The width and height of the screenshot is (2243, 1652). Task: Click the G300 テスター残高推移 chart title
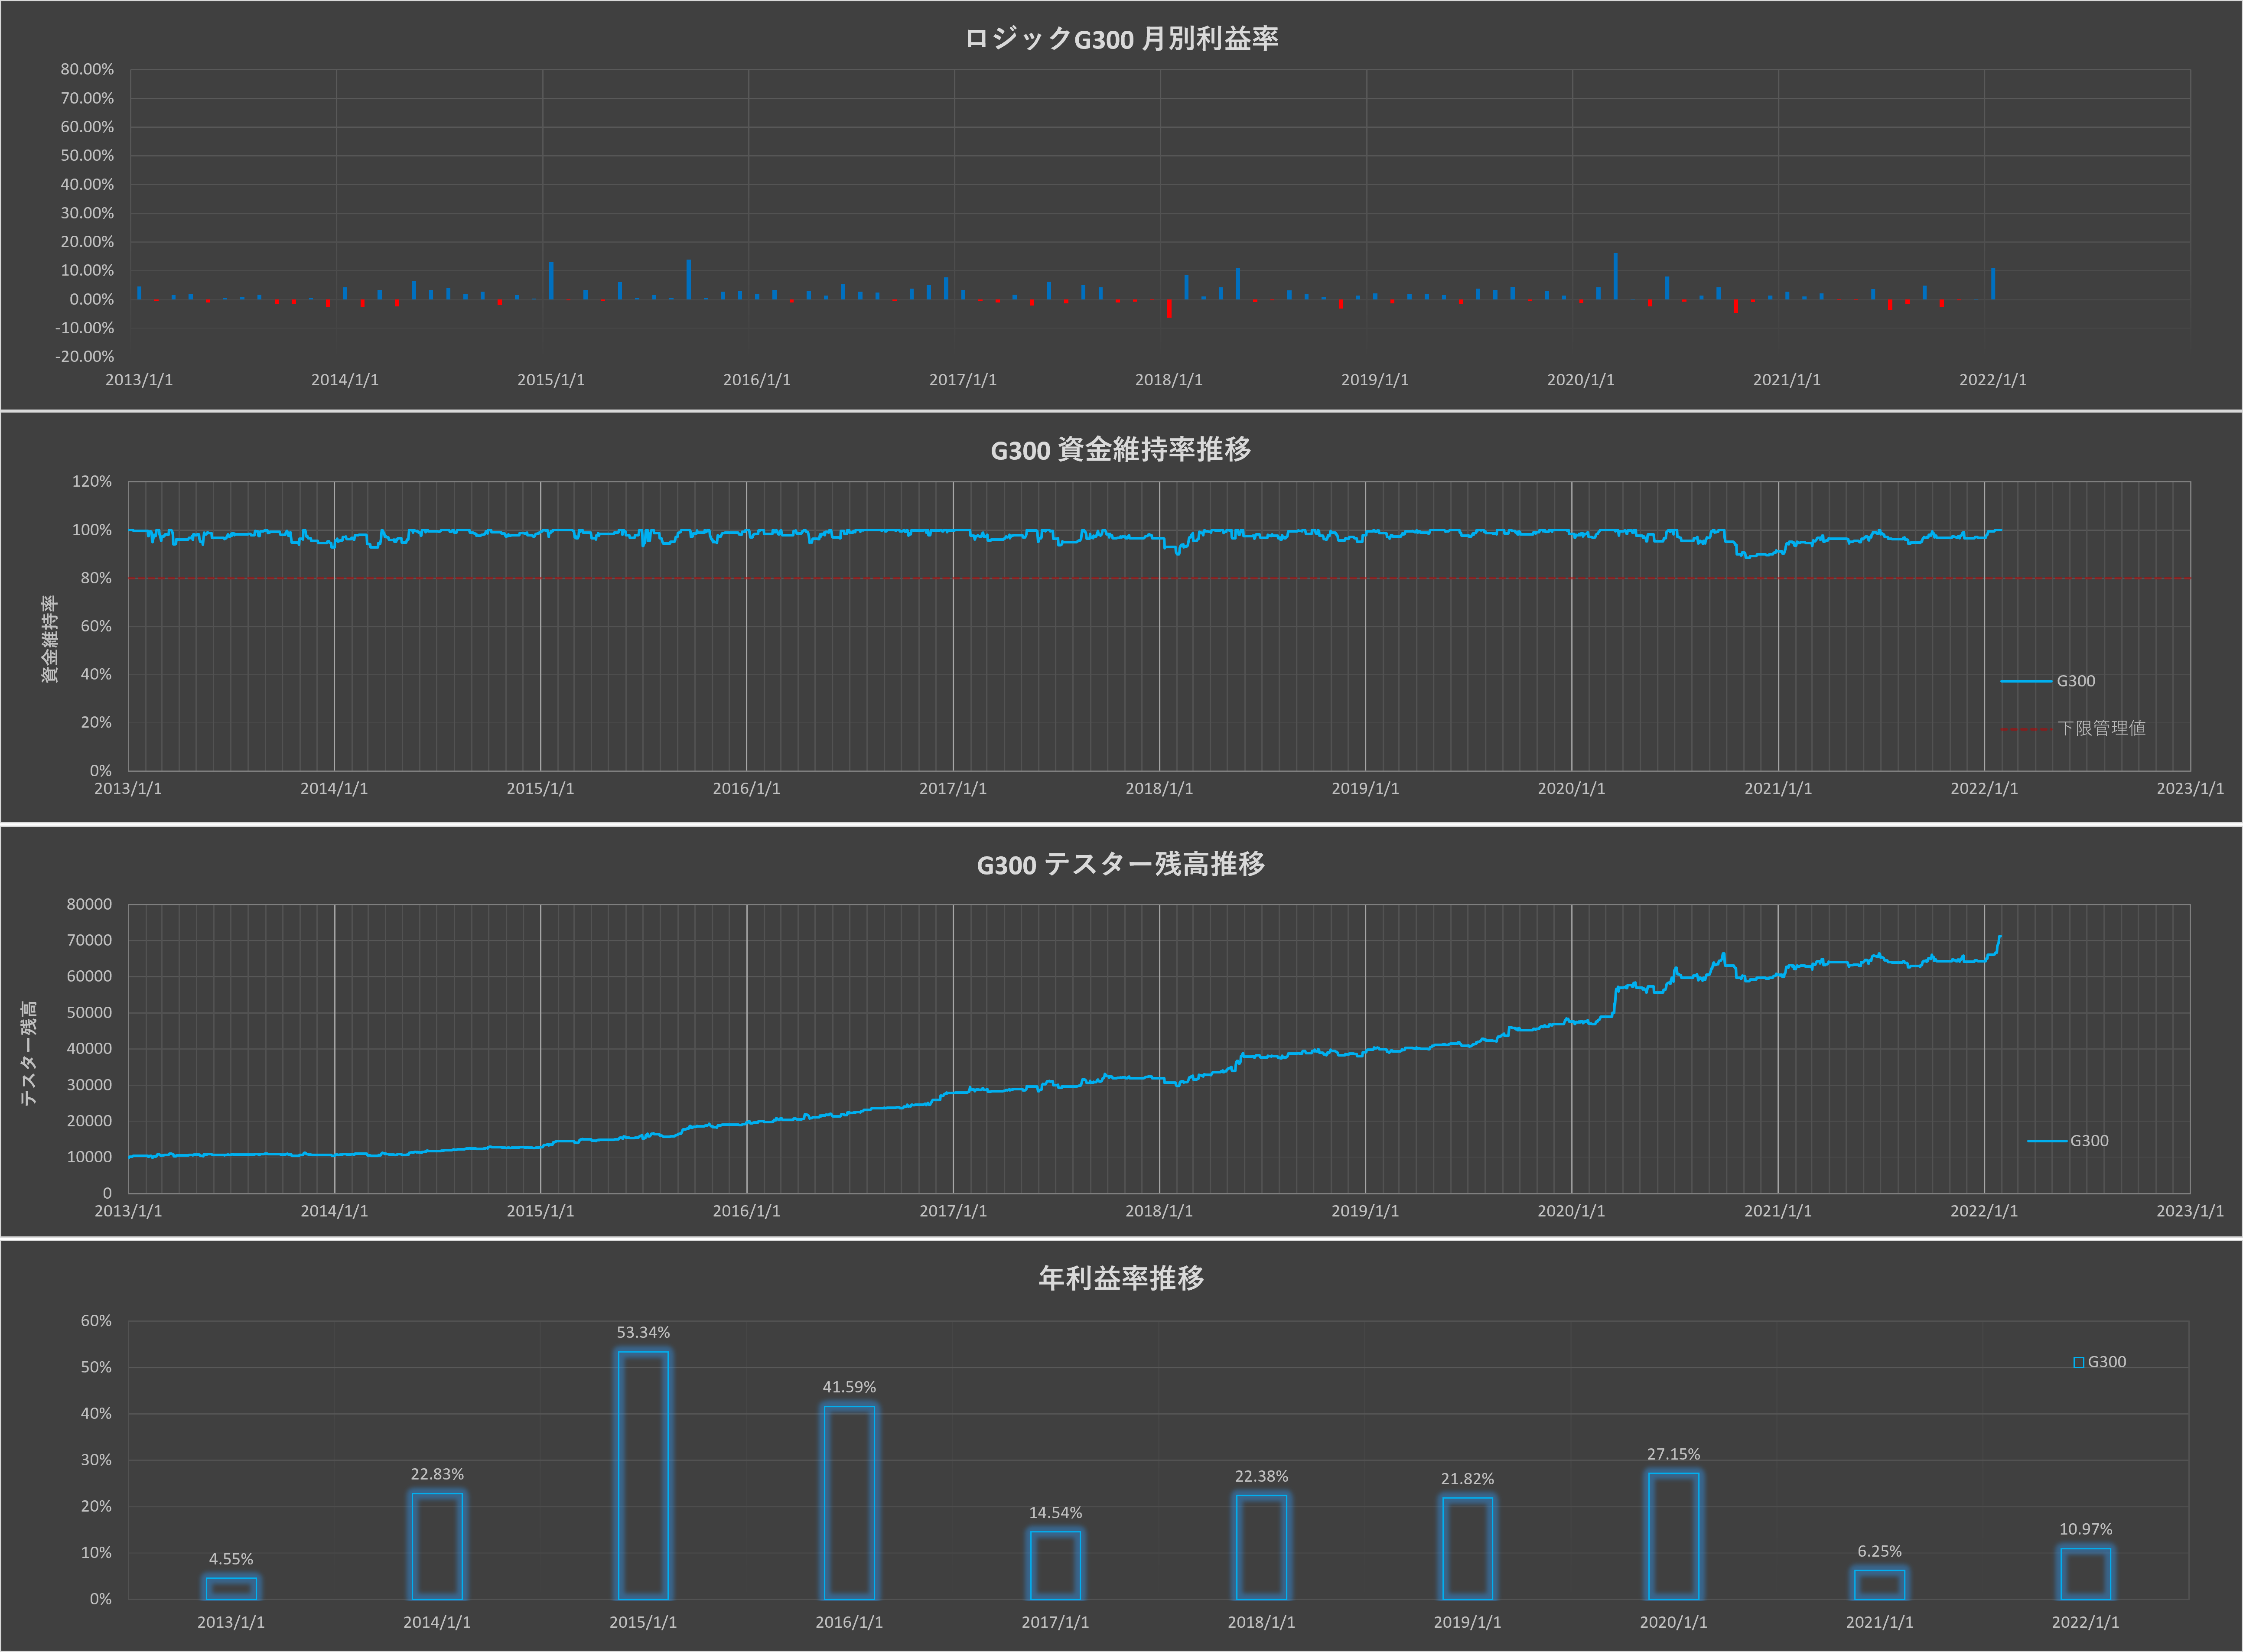click(x=1120, y=864)
